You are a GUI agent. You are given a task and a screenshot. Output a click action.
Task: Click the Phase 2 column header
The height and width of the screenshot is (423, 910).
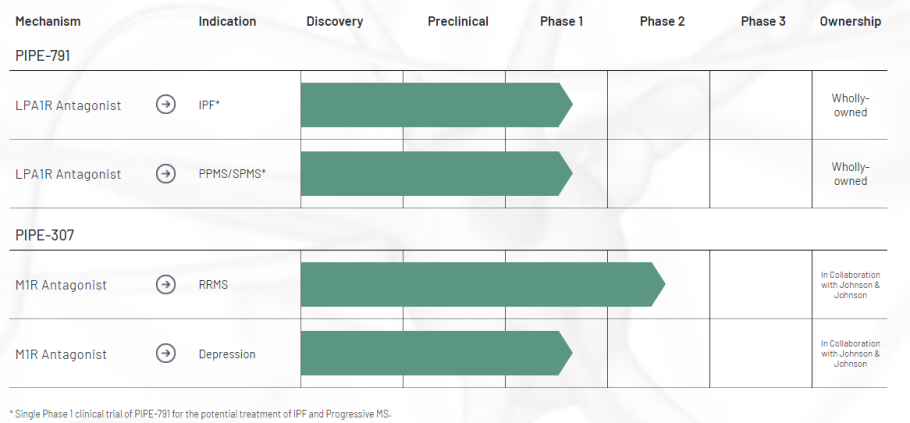(662, 21)
